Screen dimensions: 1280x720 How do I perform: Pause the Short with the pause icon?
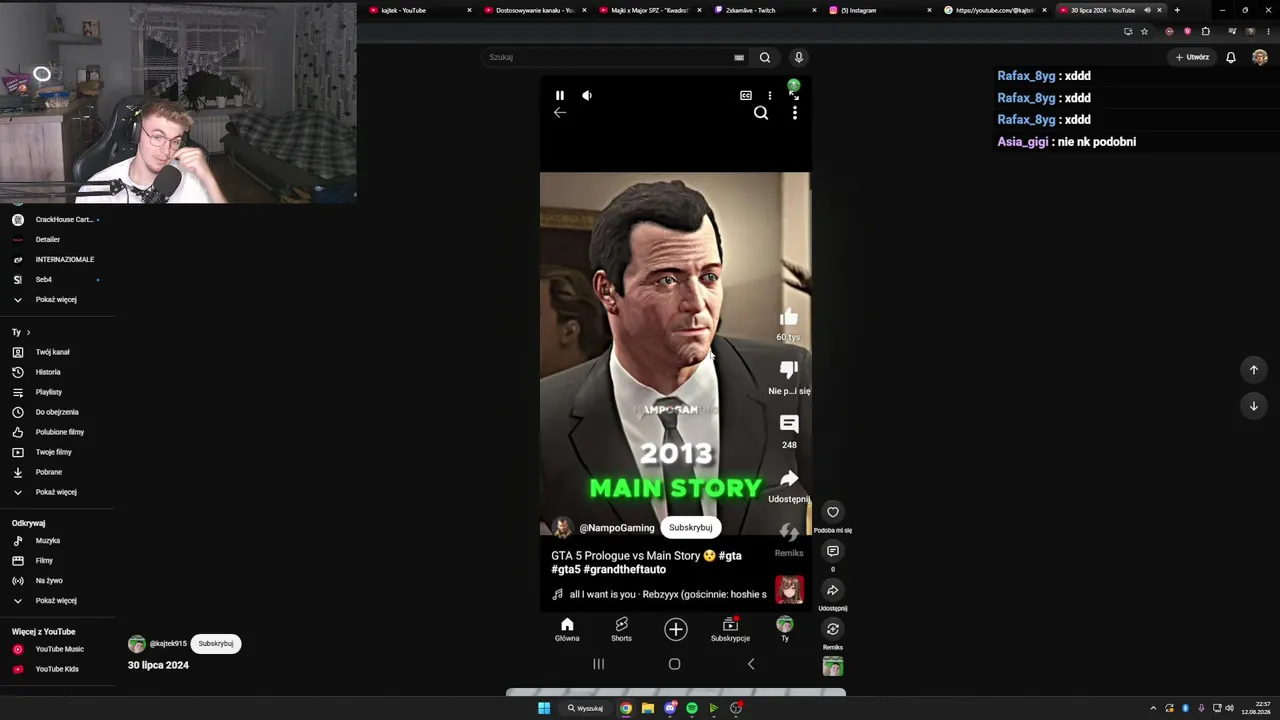pyautogui.click(x=560, y=95)
